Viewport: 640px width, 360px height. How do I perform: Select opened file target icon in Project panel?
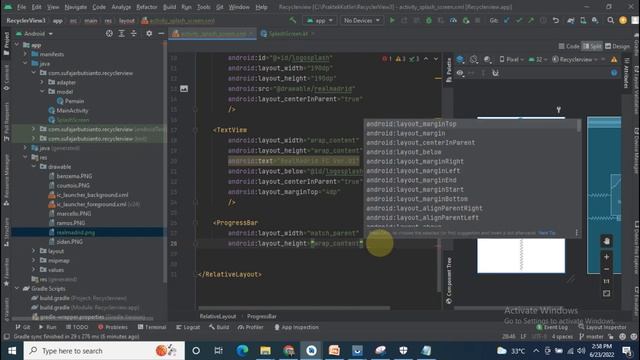[109, 33]
